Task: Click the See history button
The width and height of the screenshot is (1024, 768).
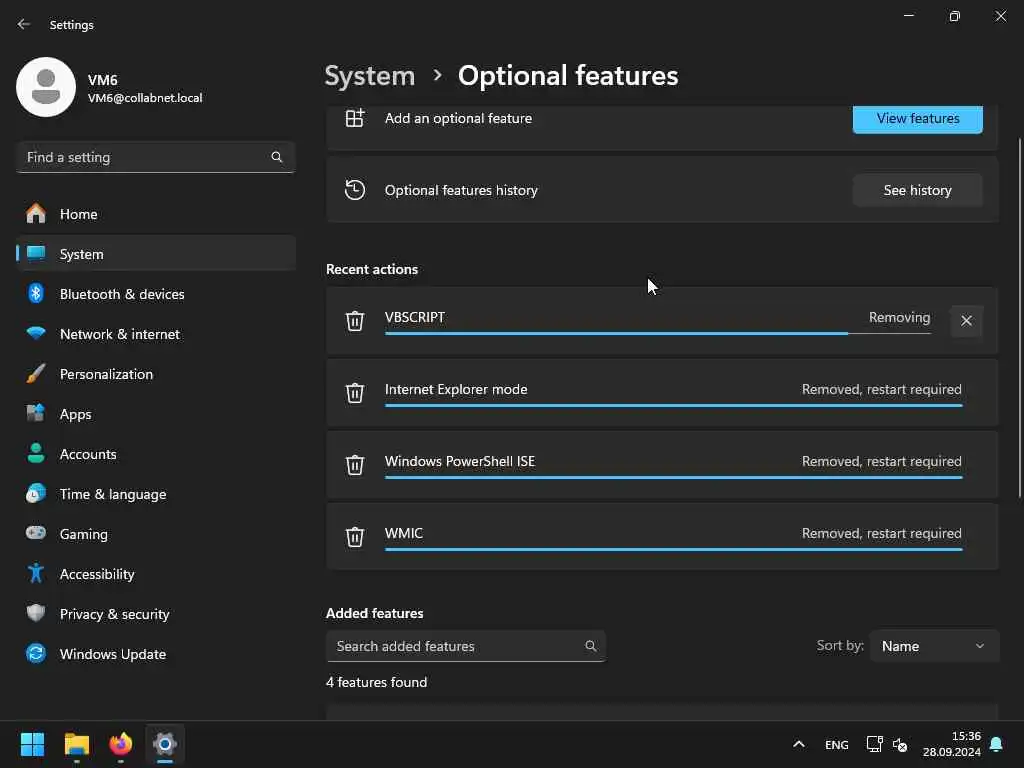Action: (x=918, y=190)
